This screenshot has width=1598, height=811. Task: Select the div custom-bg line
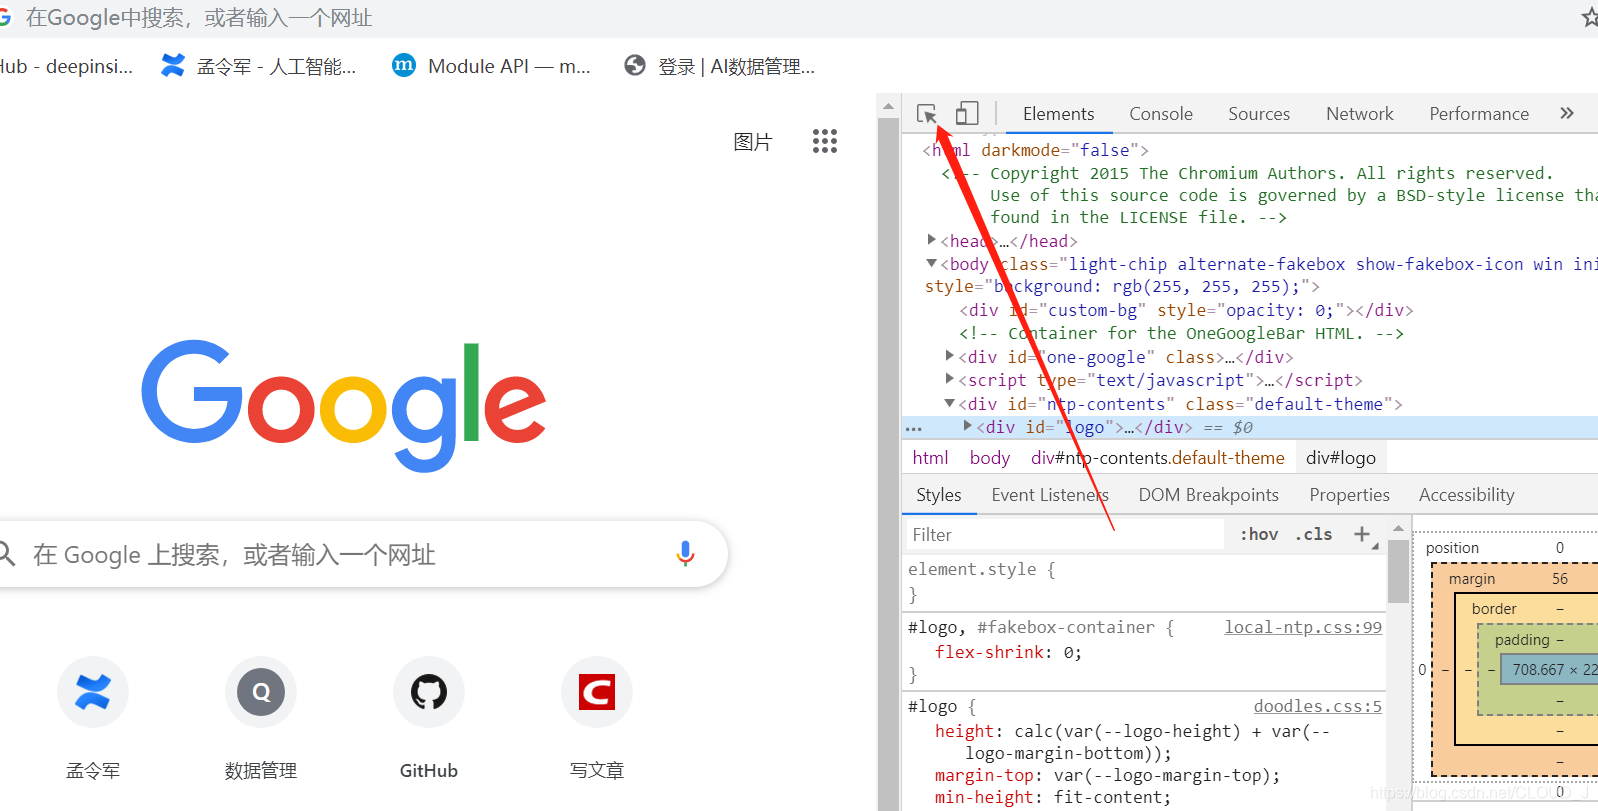coord(1186,310)
